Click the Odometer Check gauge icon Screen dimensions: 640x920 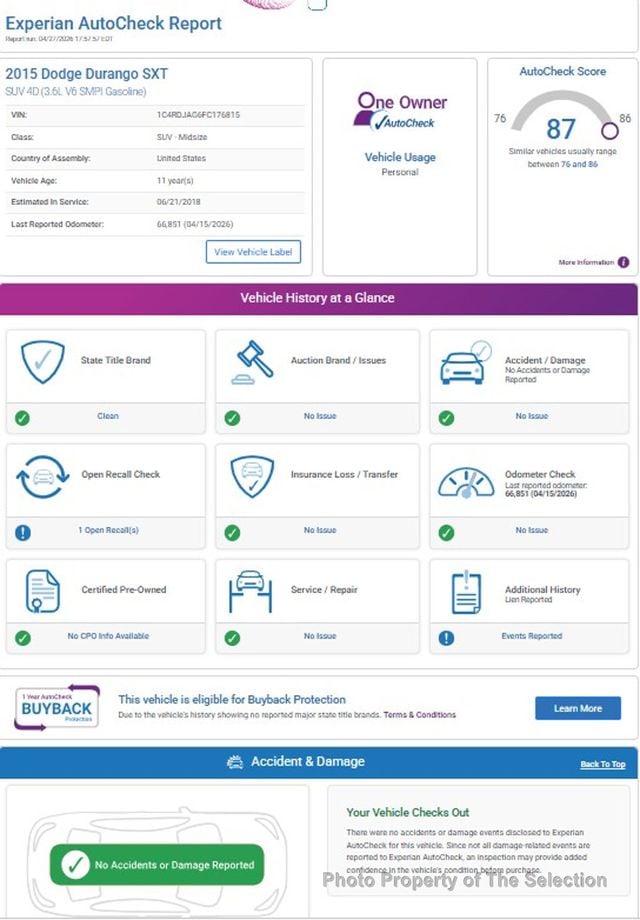tap(466, 483)
